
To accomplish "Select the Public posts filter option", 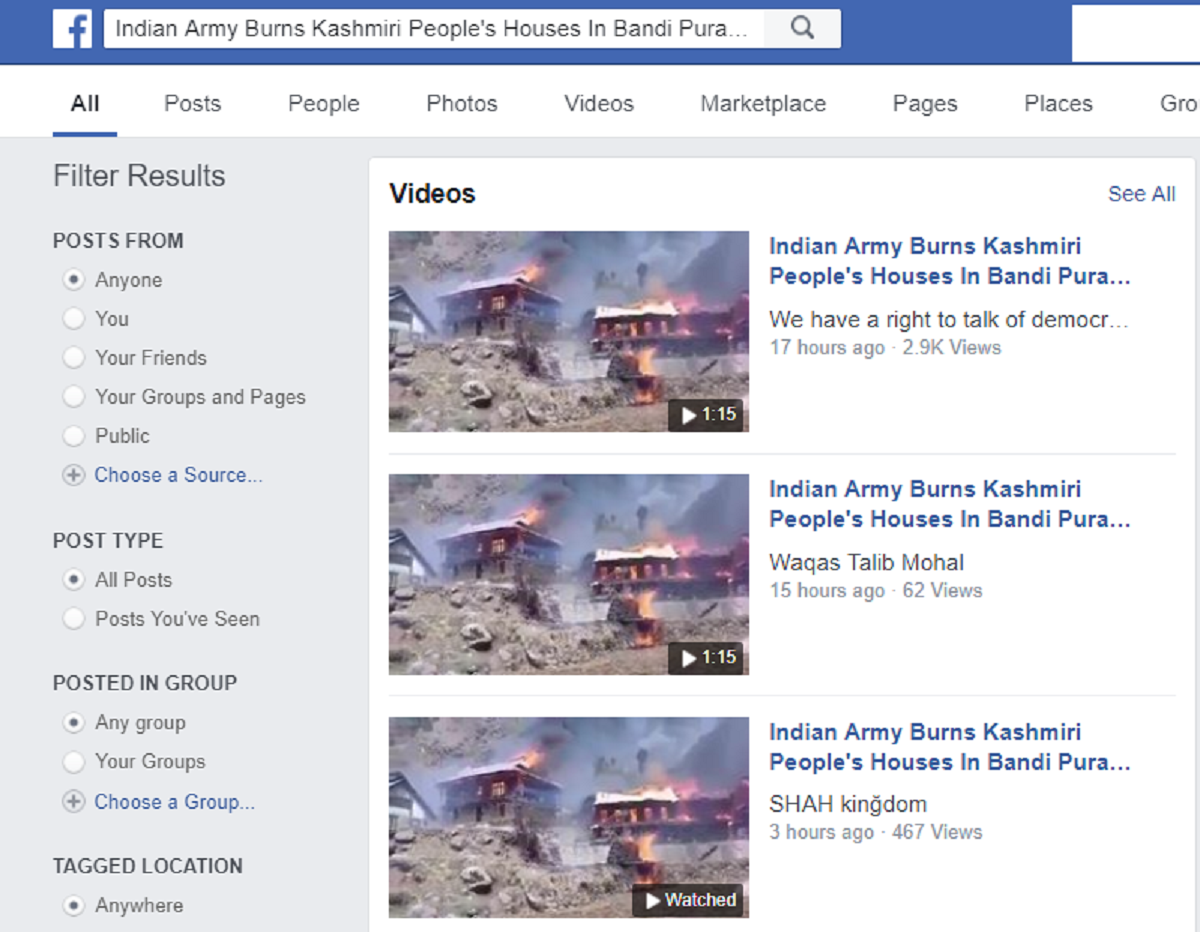I will [74, 435].
